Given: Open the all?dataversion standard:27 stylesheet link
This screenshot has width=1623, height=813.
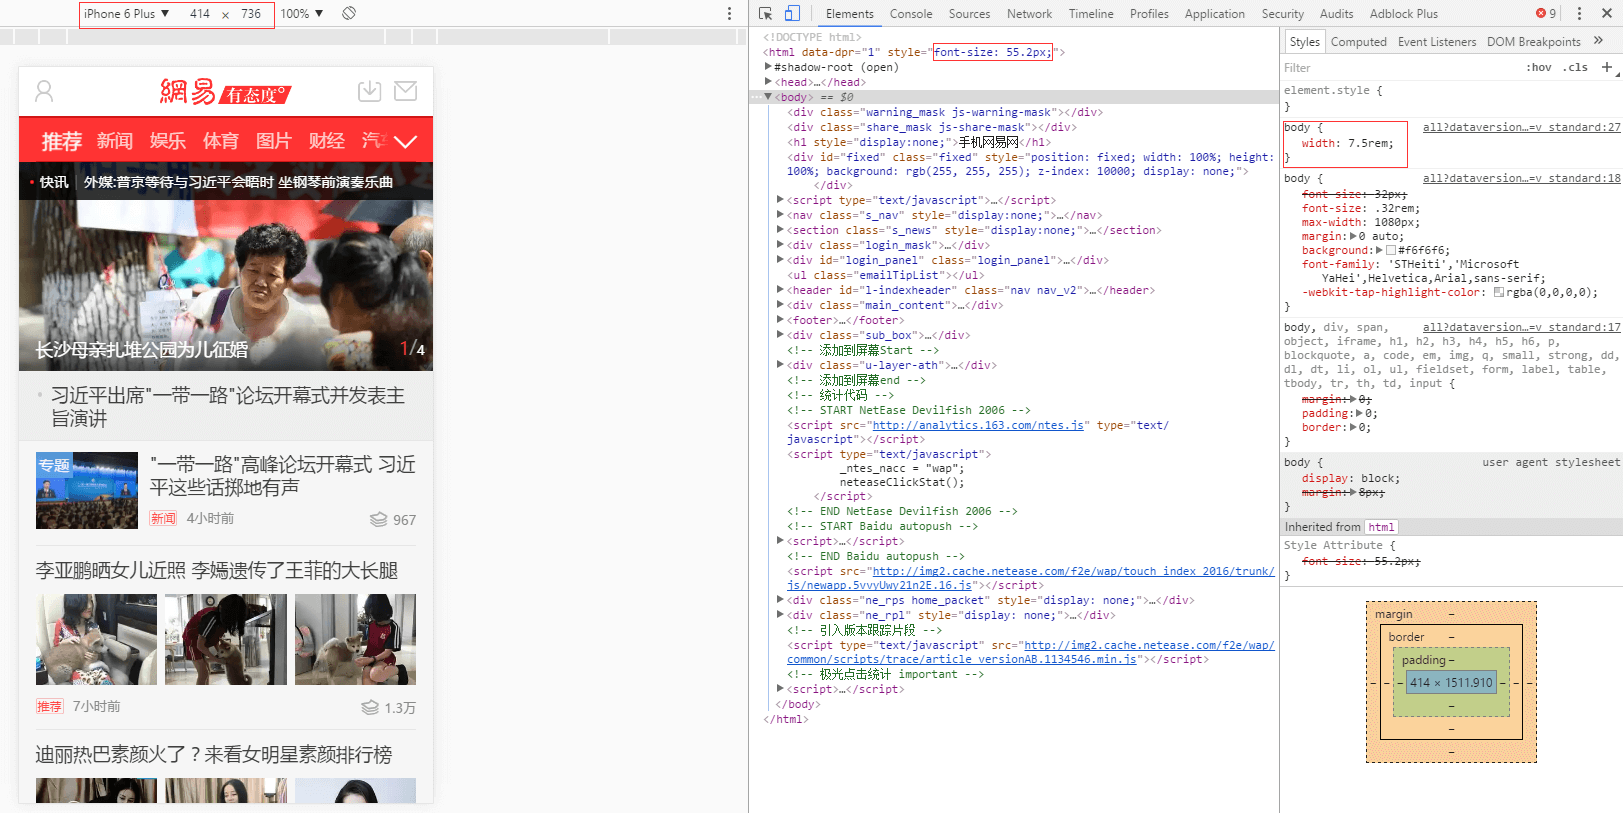Looking at the screenshot, I should click(x=1521, y=127).
